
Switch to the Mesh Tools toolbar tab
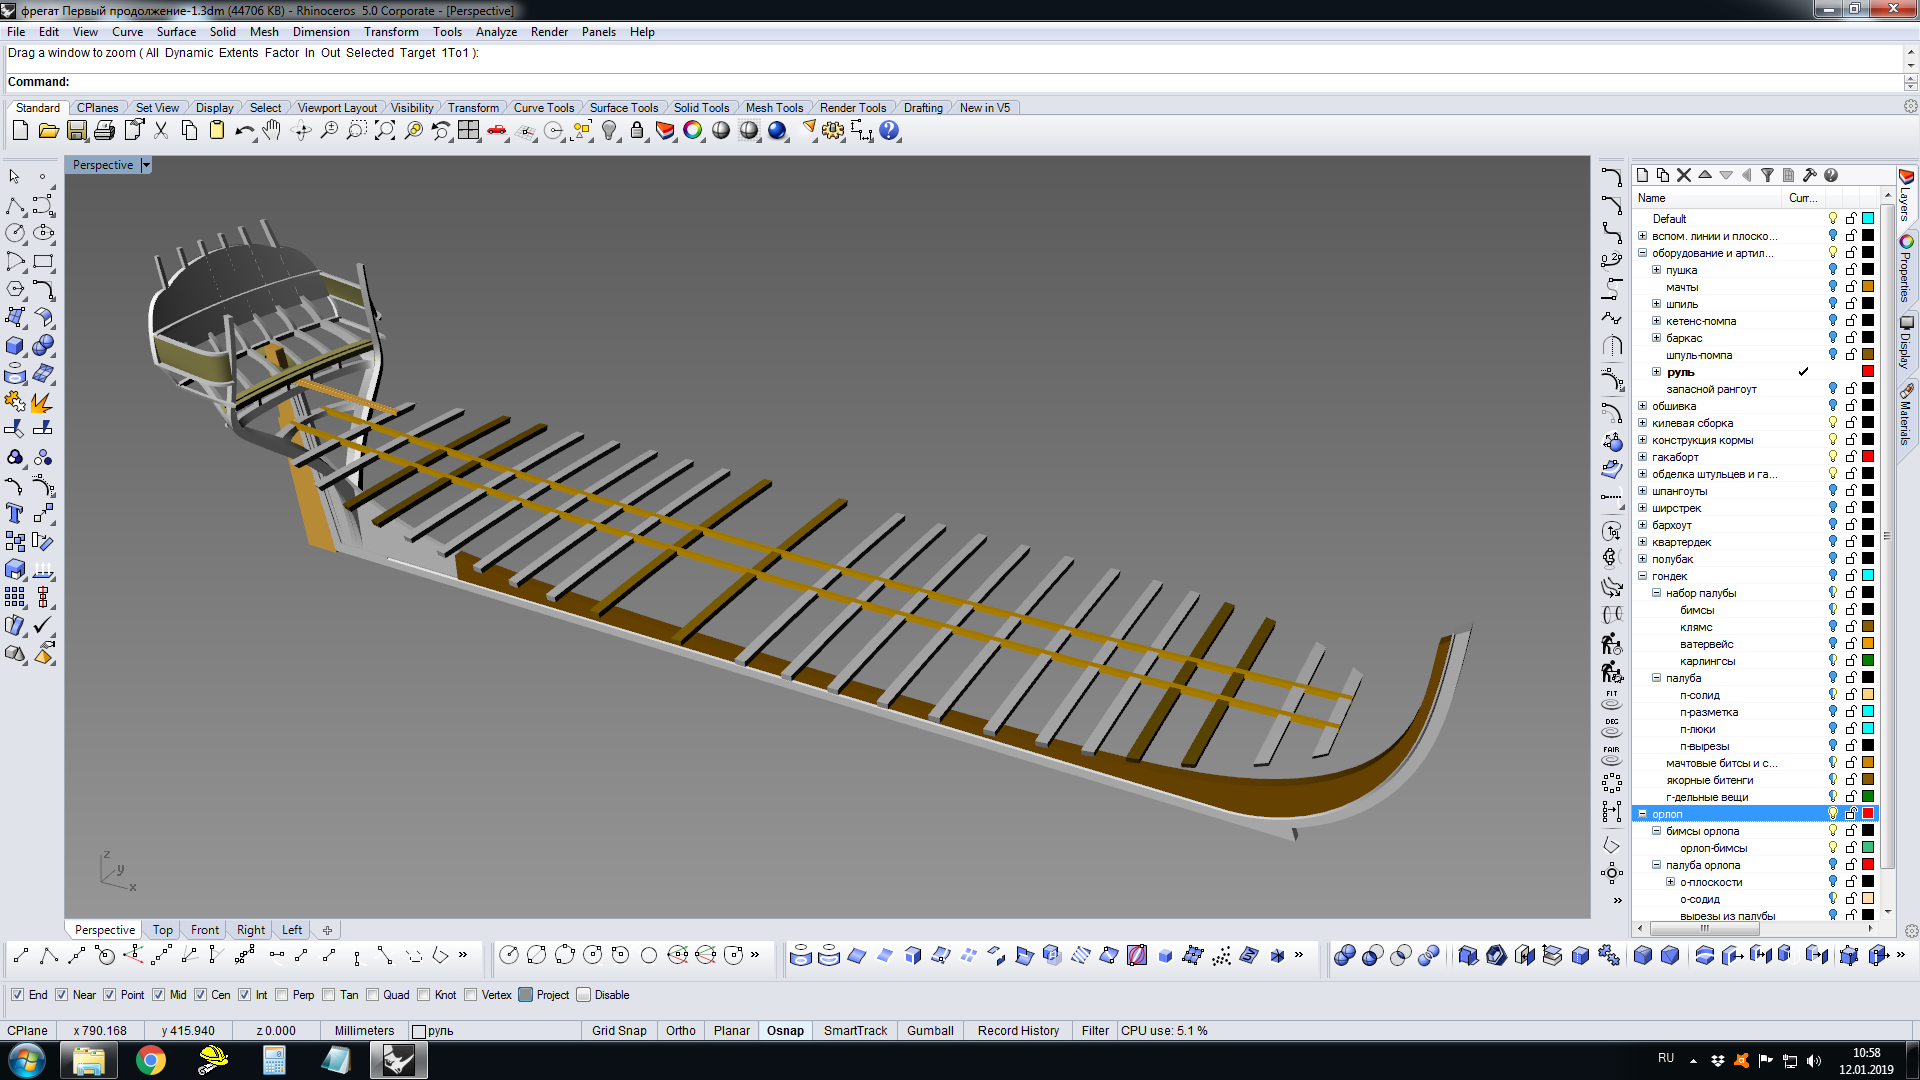pyautogui.click(x=774, y=108)
